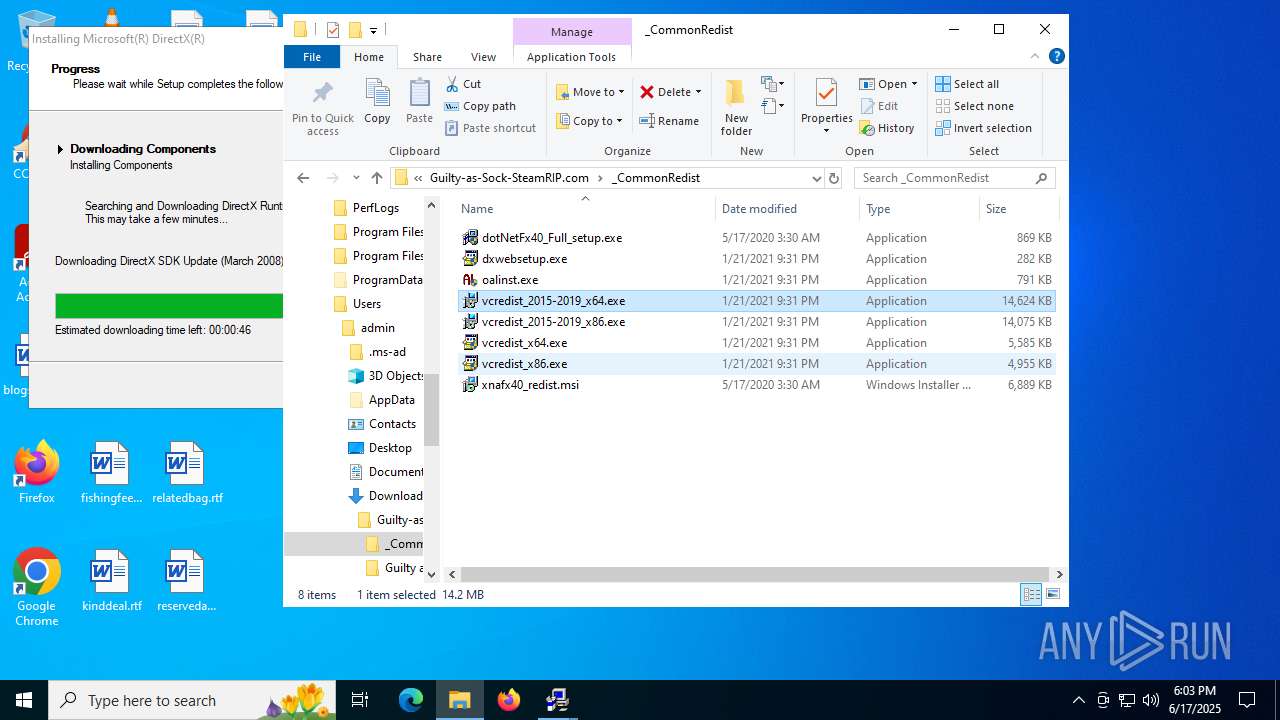This screenshot has height=720, width=1280.
Task: Click the Paste icon in the ribbon
Action: point(419,94)
